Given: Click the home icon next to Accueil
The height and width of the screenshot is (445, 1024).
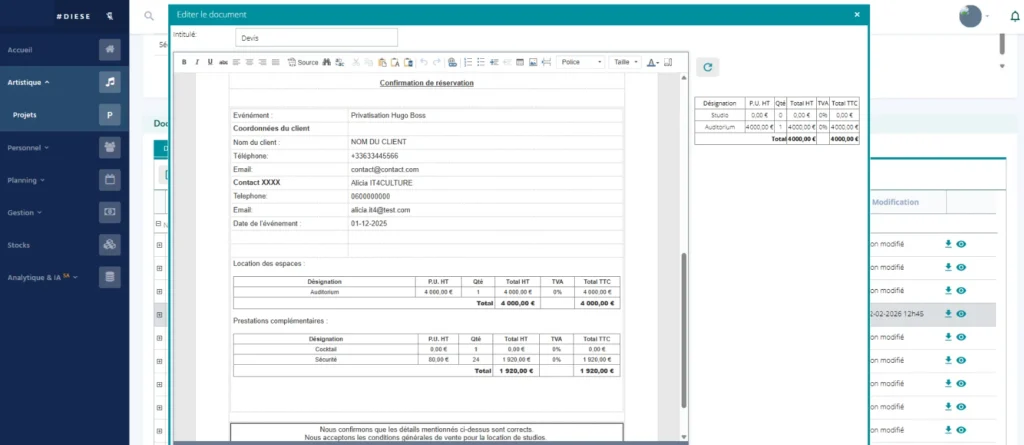Looking at the screenshot, I should click(x=110, y=50).
